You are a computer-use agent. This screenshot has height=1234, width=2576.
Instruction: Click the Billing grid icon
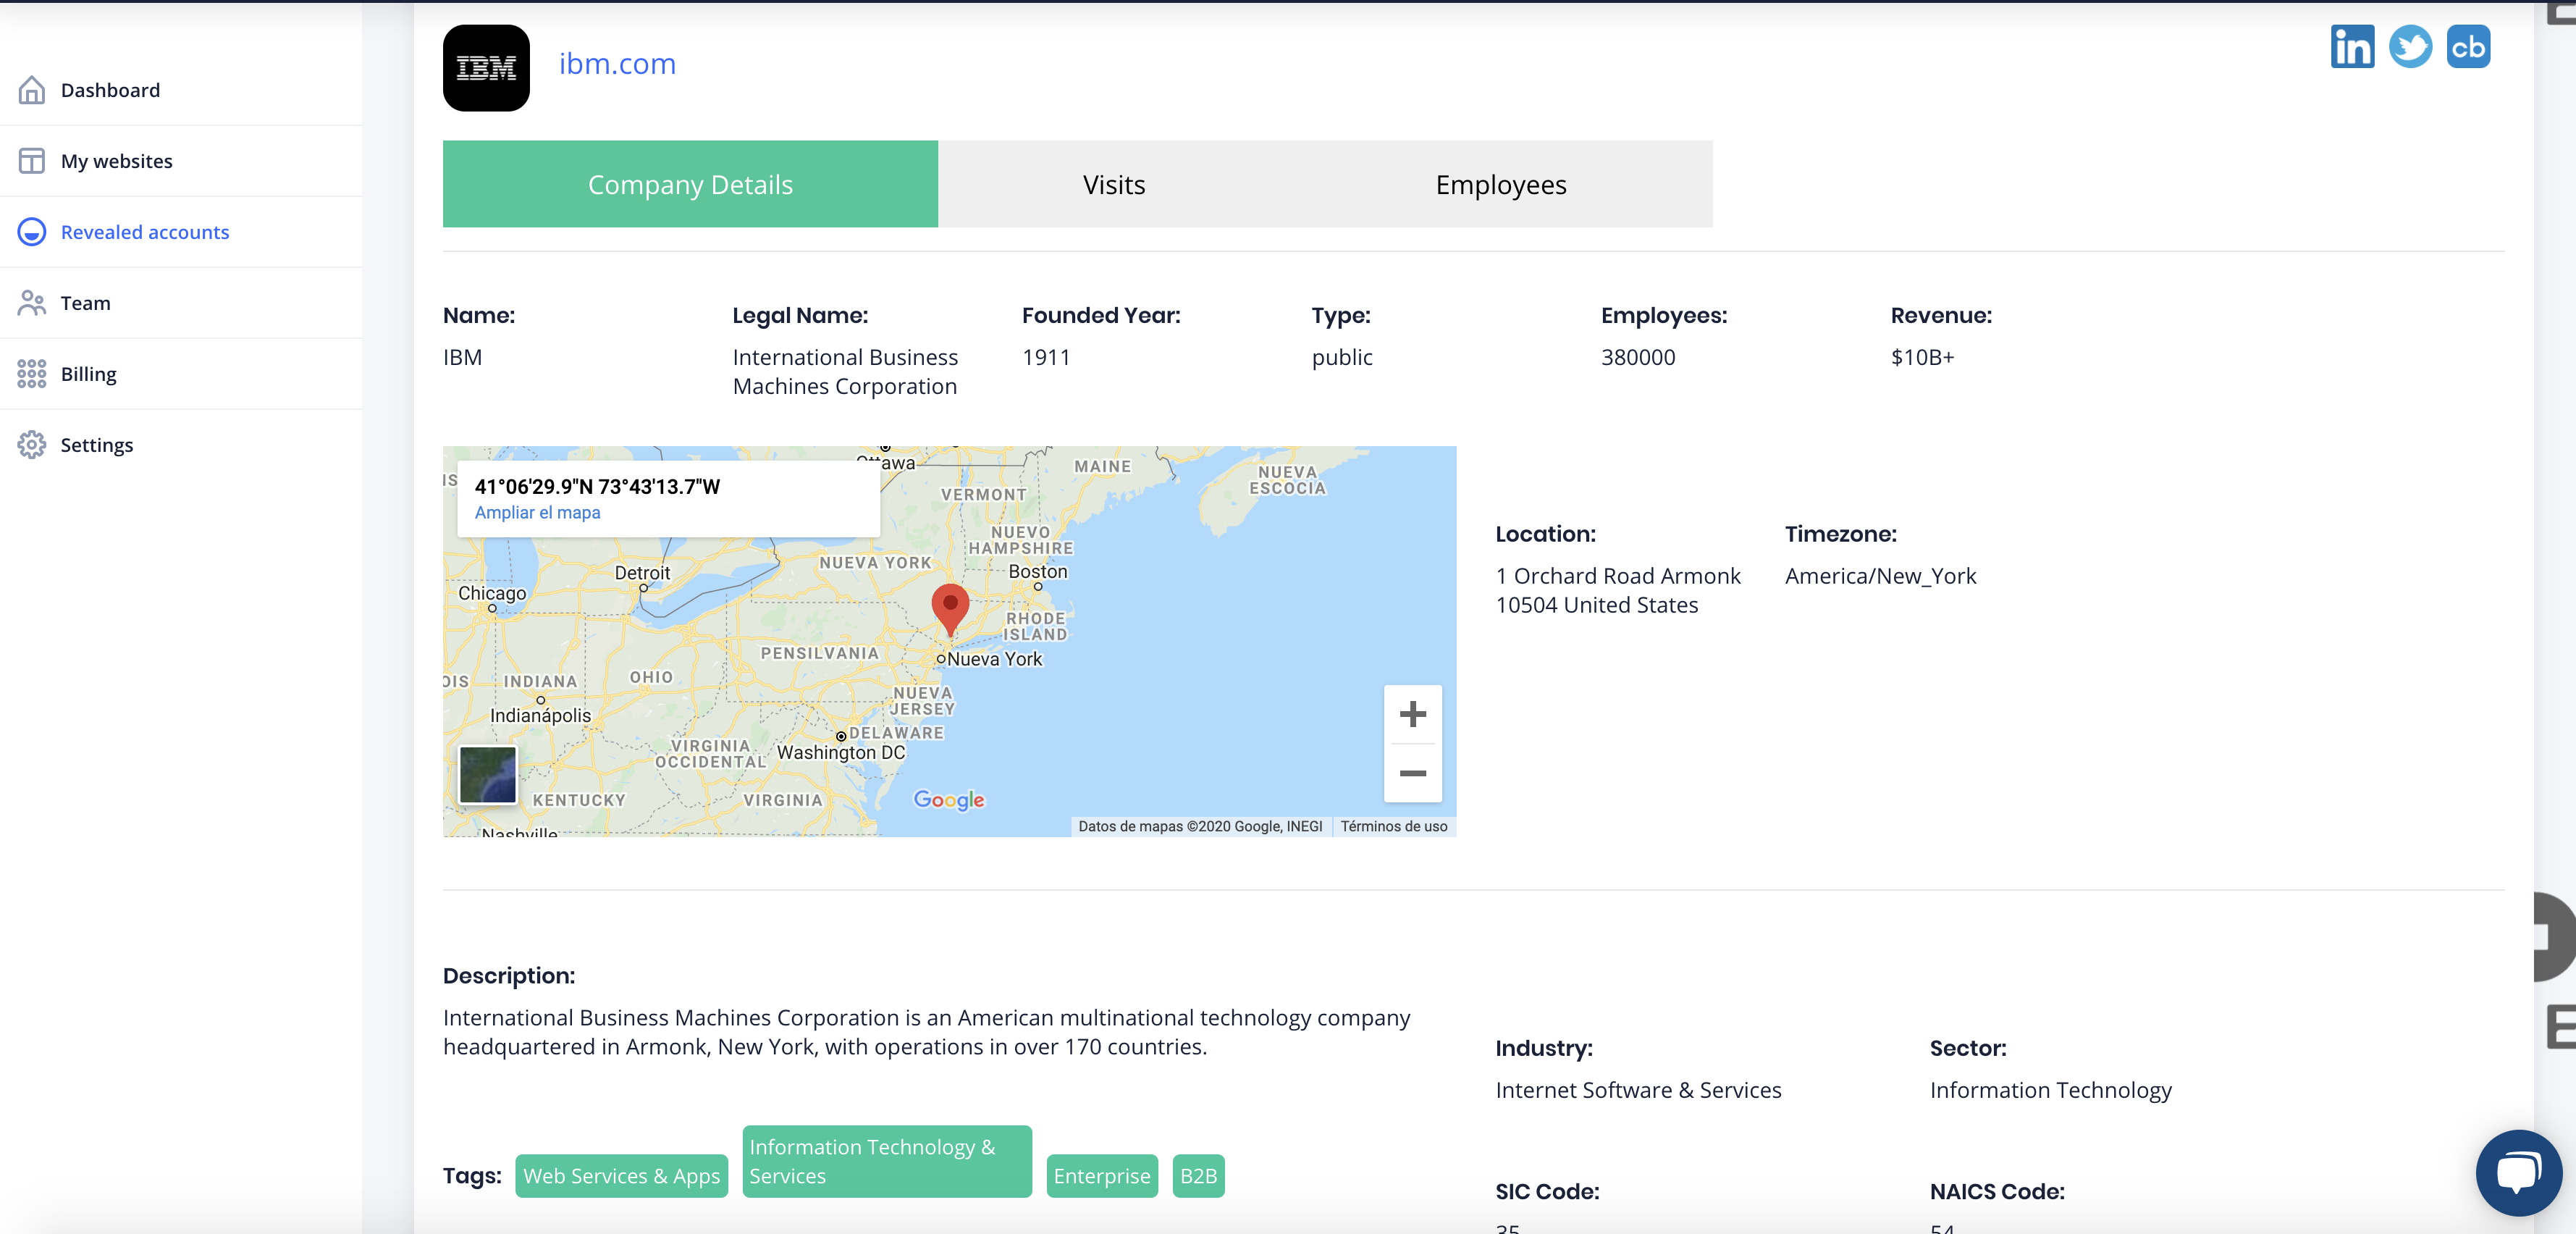32,374
